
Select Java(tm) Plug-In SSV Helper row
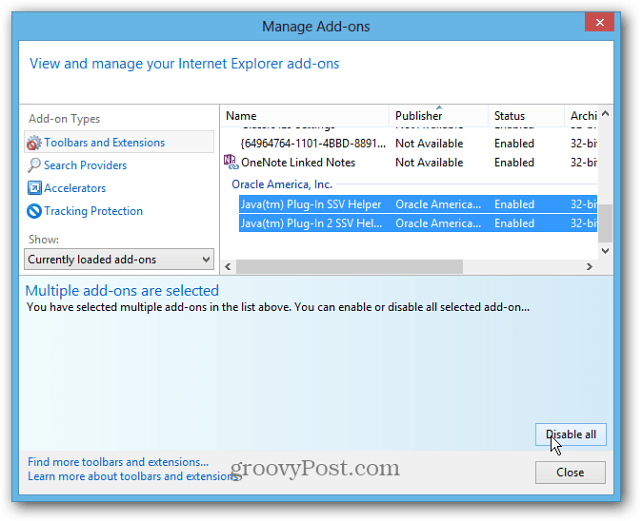coord(418,204)
